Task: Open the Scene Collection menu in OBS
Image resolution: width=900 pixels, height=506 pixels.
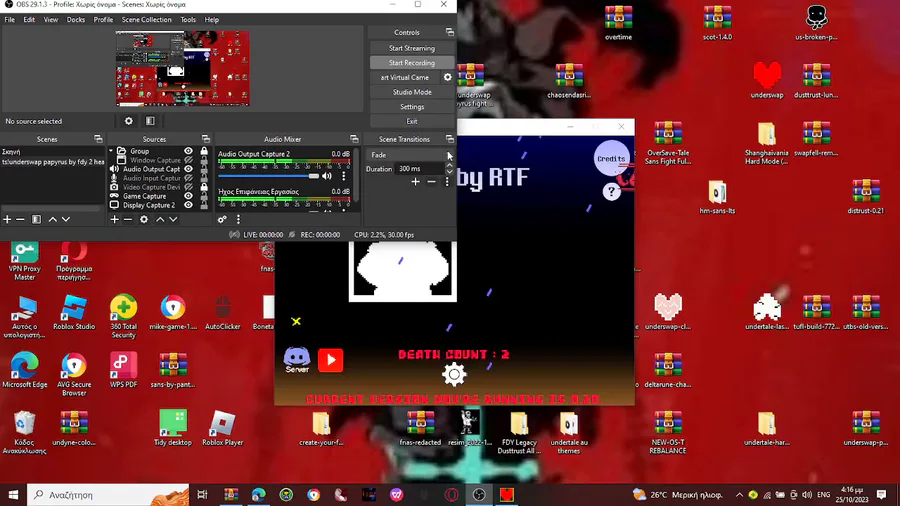Action: pyautogui.click(x=146, y=20)
